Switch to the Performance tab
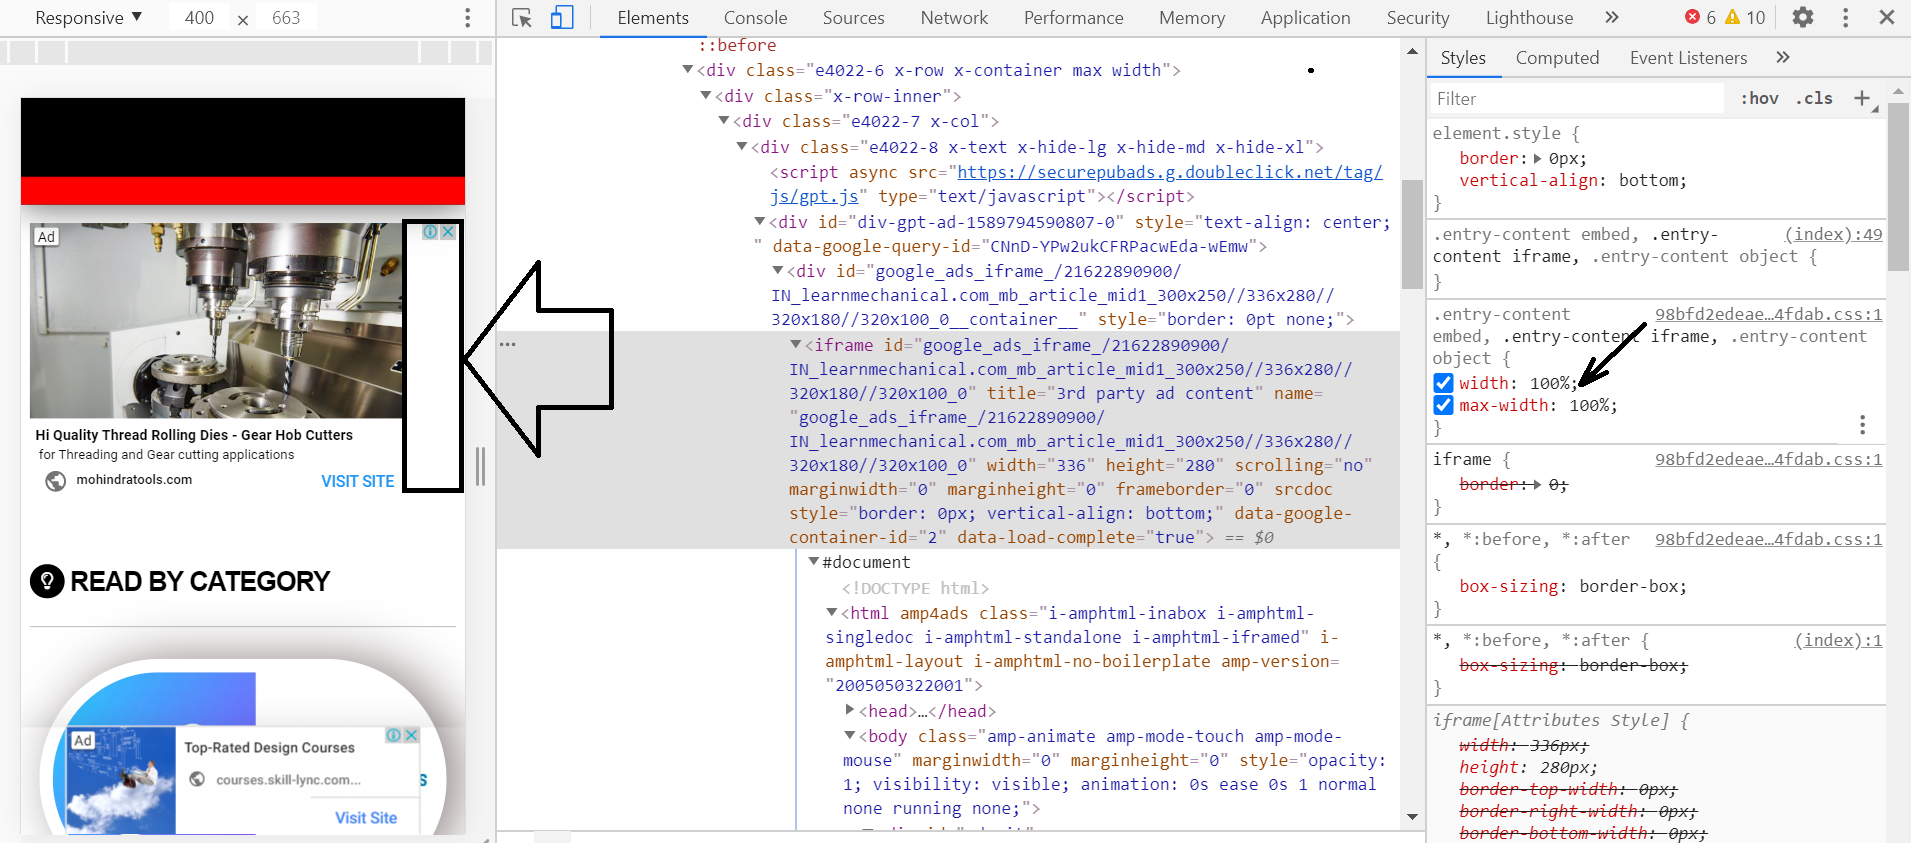 point(1073,18)
